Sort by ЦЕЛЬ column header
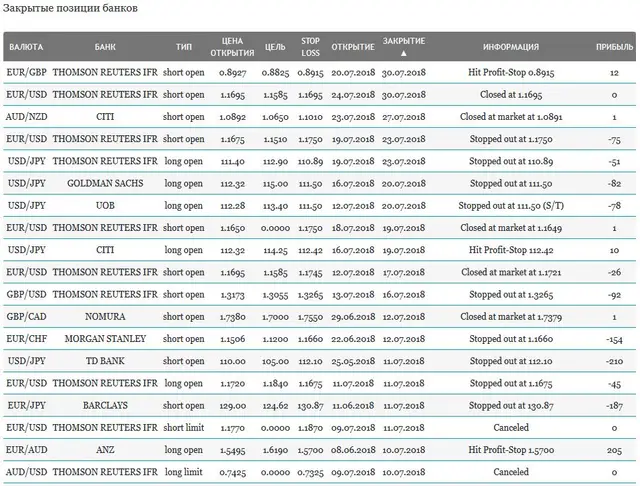The image size is (640, 486). [275, 47]
